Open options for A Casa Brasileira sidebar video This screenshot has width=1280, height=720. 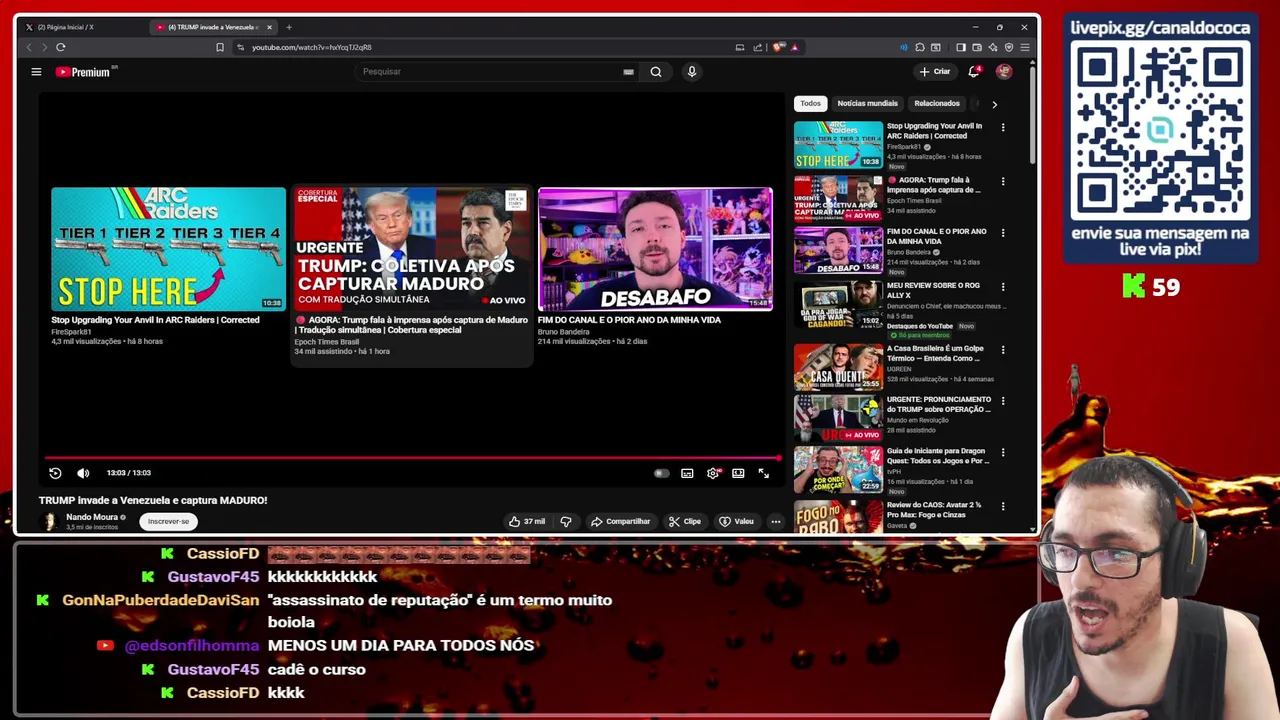1003,350
